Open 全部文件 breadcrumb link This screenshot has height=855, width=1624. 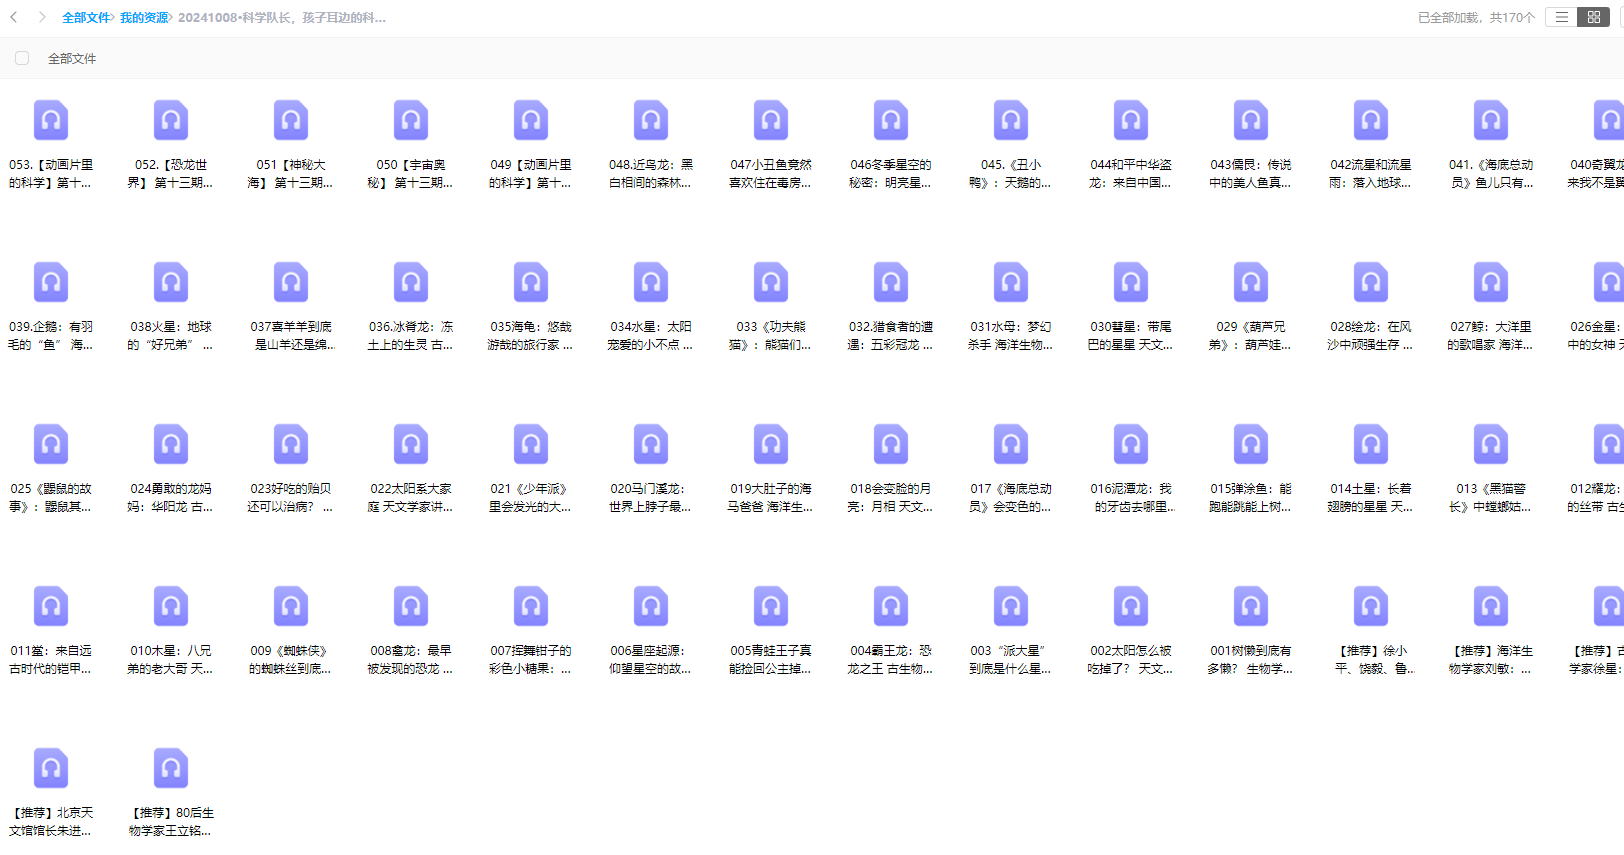click(86, 18)
